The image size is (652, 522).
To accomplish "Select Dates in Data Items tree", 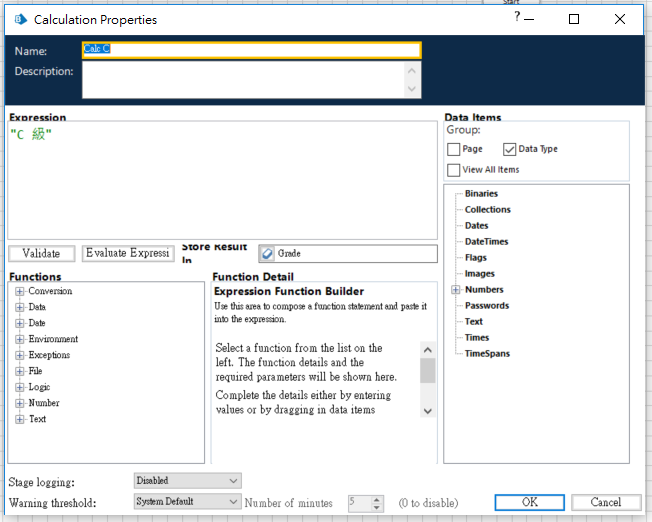I will pos(477,225).
